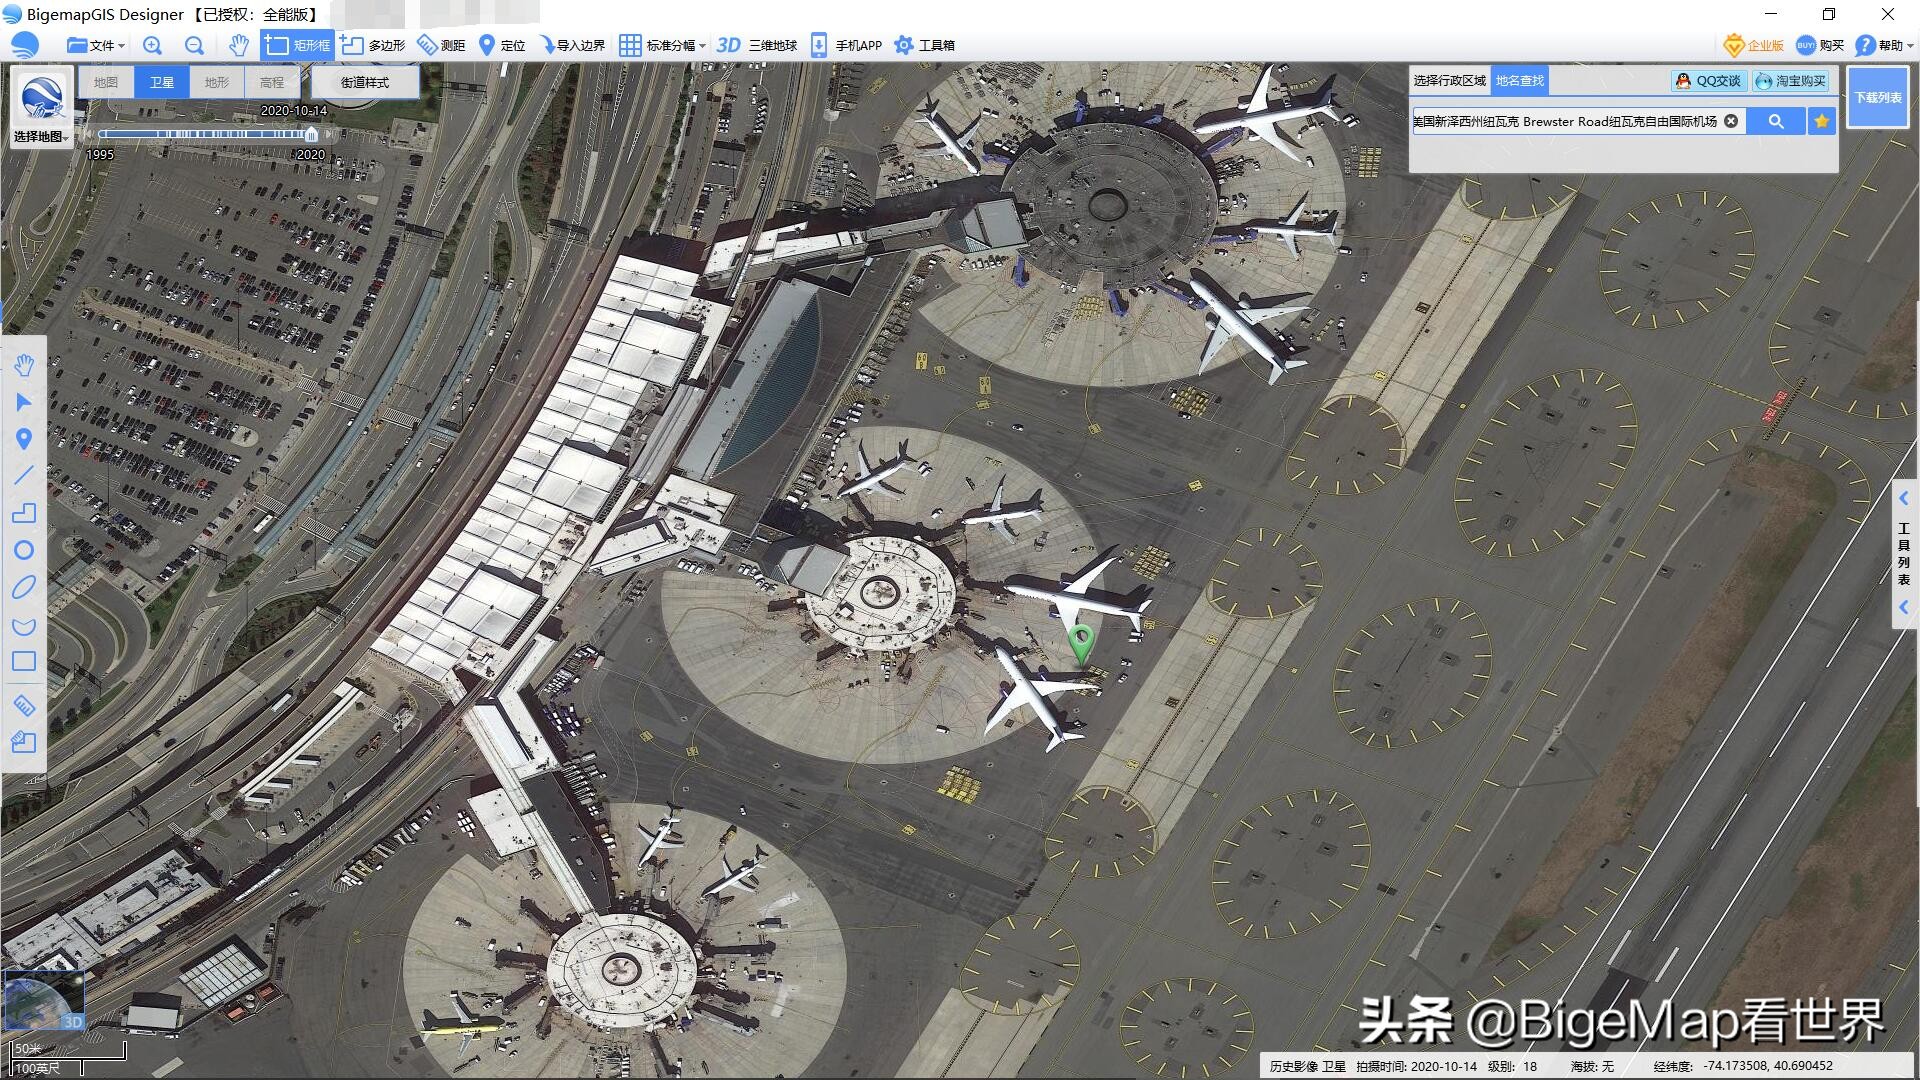Screen dimensions: 1920x1080
Task: Switch to the 地形 terrain layer tab
Action: click(217, 82)
